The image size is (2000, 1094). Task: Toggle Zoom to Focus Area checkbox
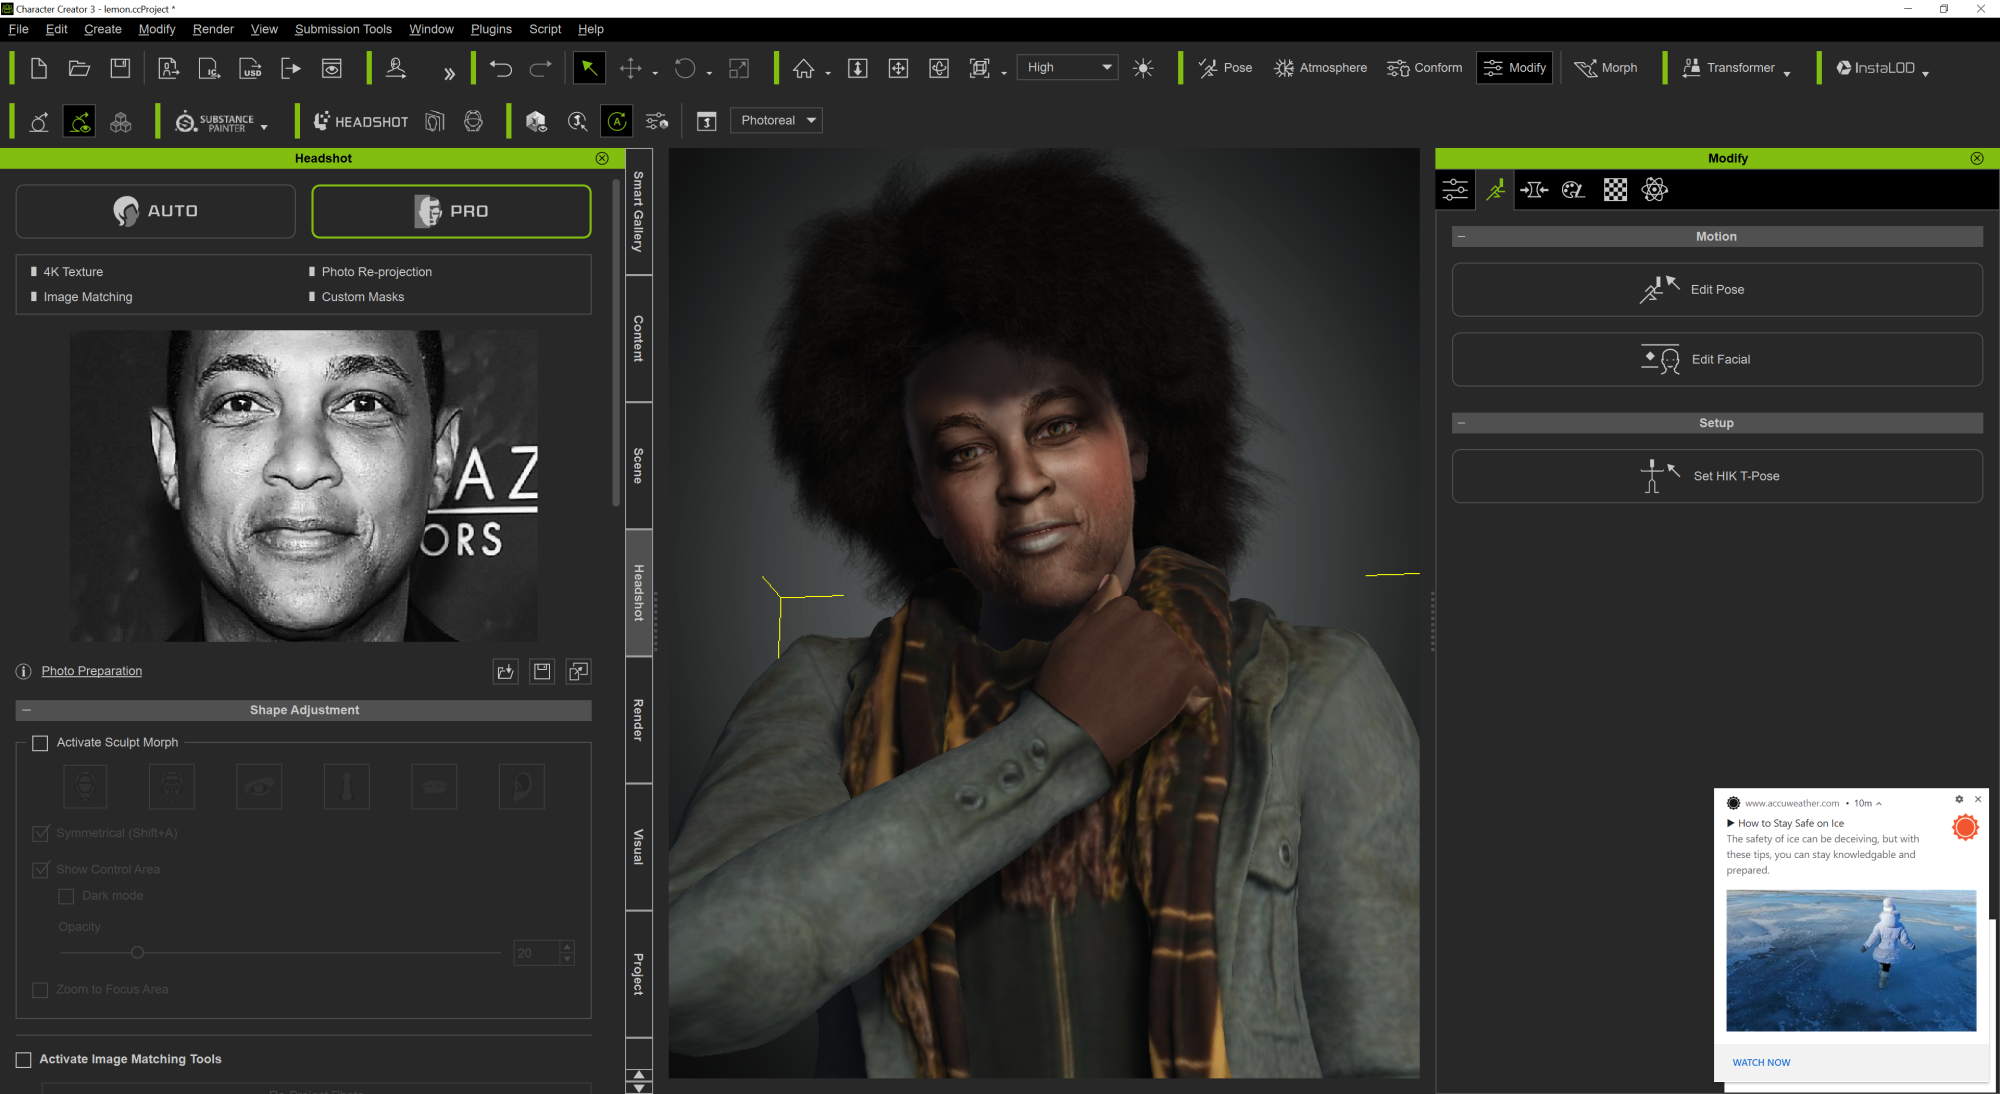point(40,990)
